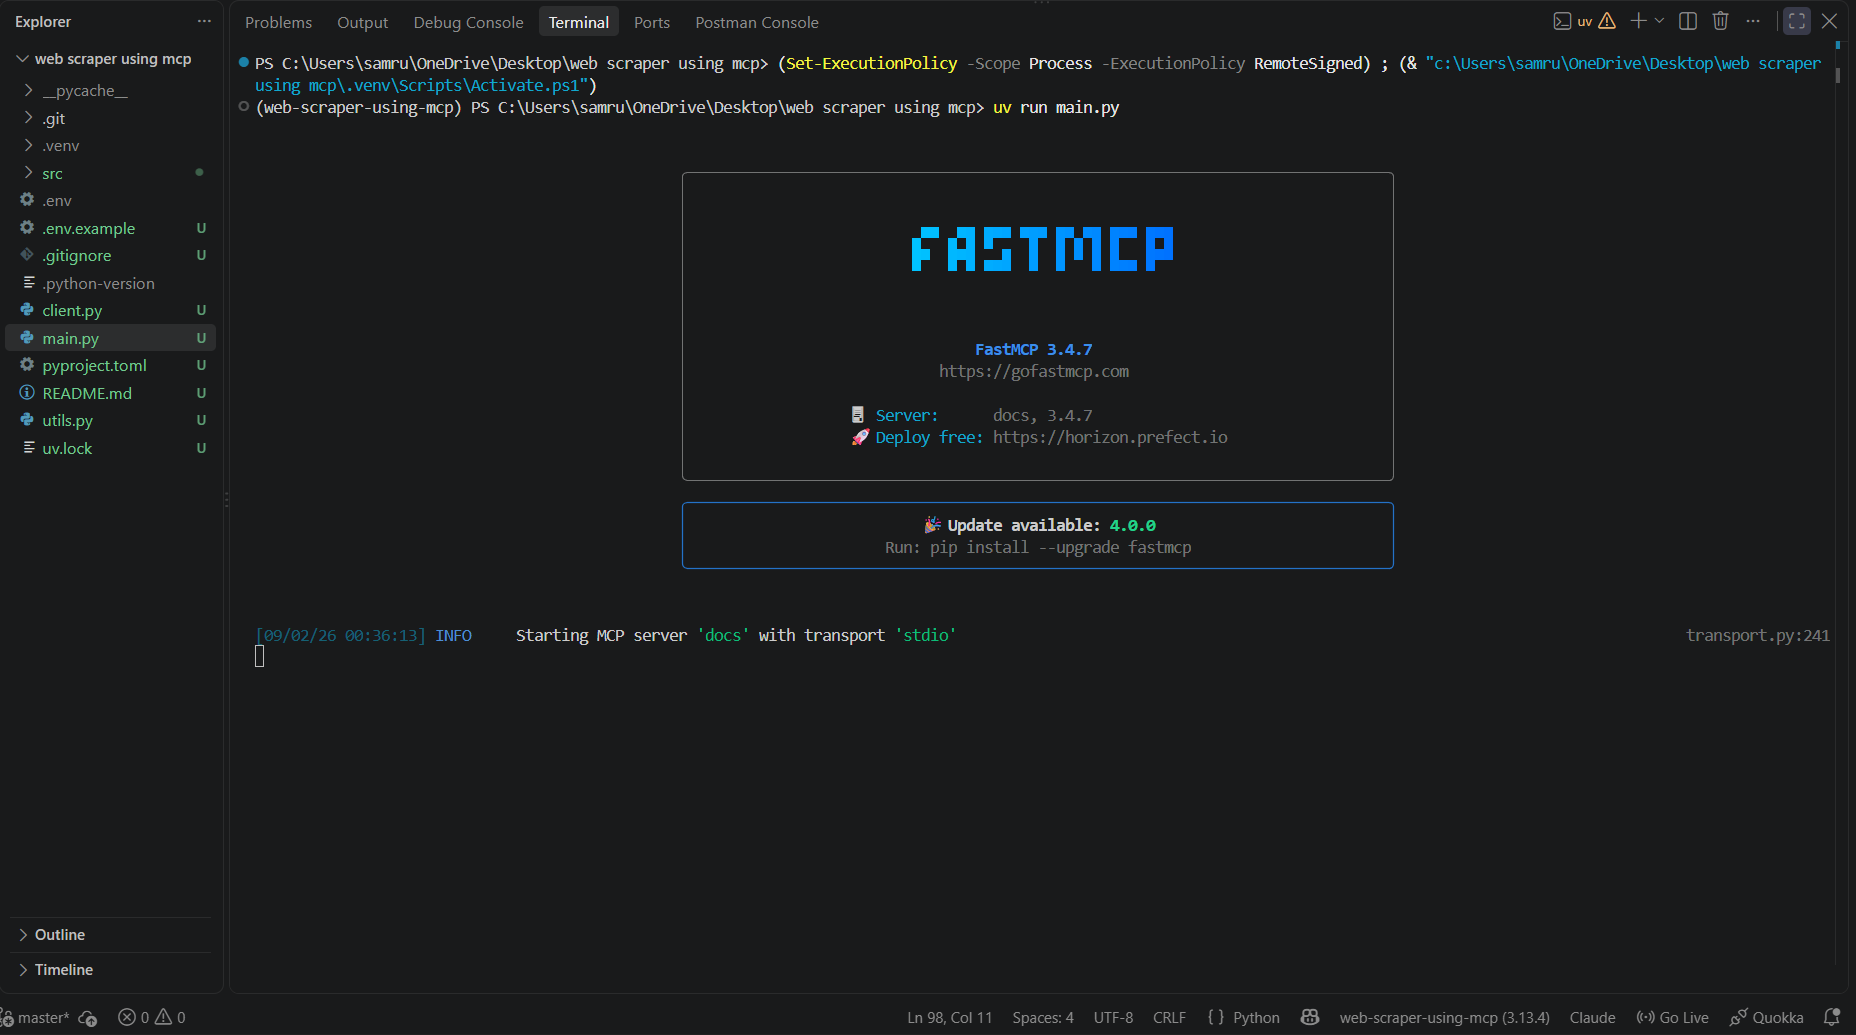This screenshot has height=1035, width=1856.
Task: Click the INFO log level text
Action: tap(453, 636)
